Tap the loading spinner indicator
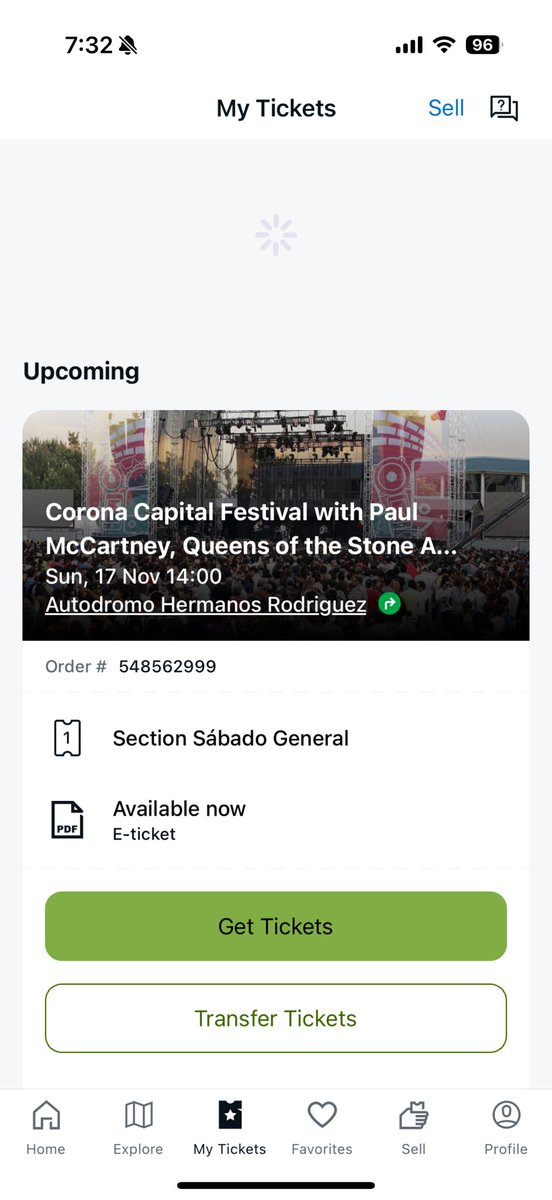 [276, 235]
